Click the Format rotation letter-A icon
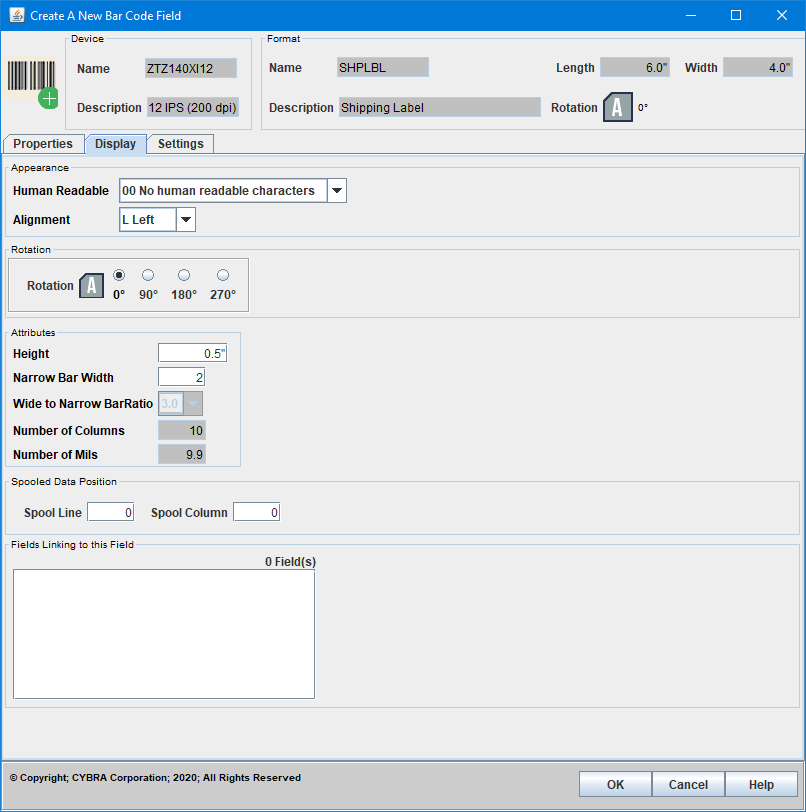This screenshot has height=812, width=806. [617, 107]
